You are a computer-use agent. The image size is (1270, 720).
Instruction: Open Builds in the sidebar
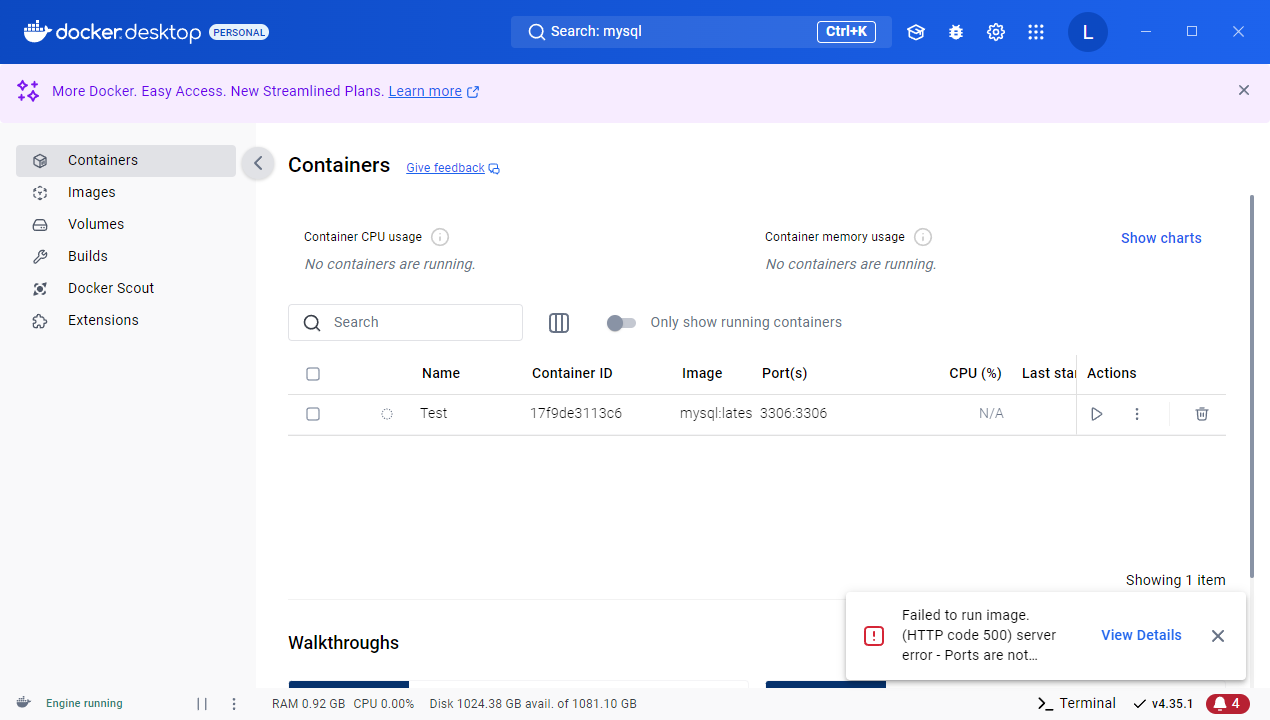click(x=126, y=257)
